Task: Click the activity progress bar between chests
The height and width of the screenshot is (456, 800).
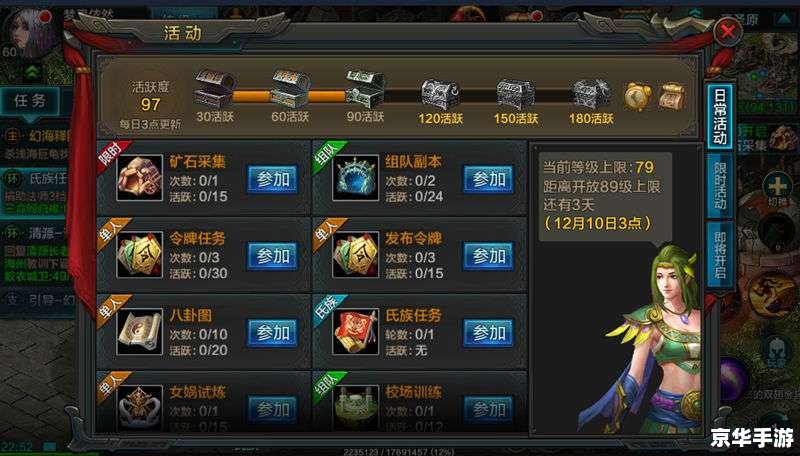Action: point(403,96)
